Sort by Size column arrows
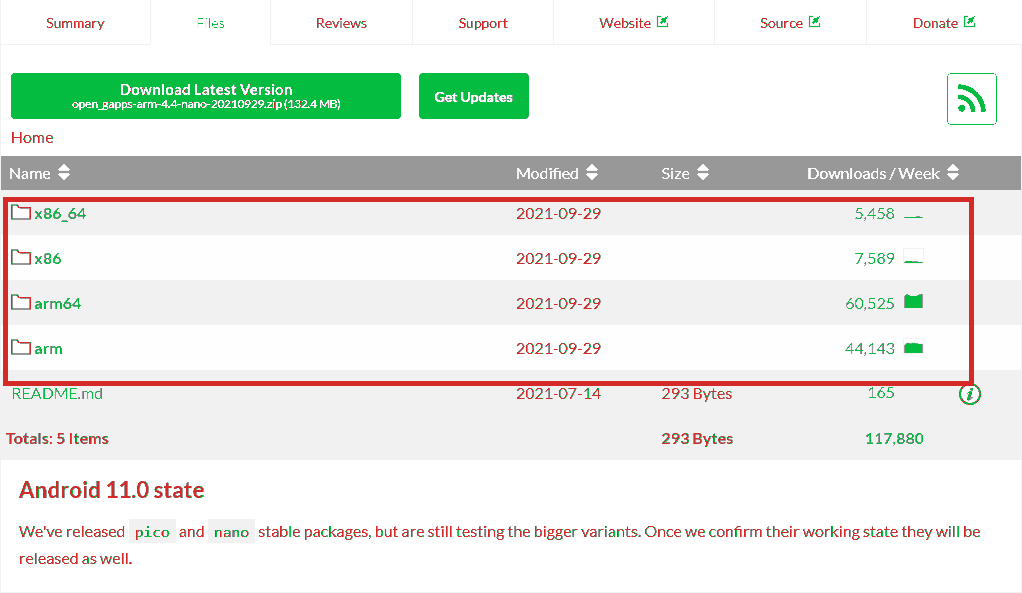Screen dimensions: 1022x593 [x=703, y=173]
